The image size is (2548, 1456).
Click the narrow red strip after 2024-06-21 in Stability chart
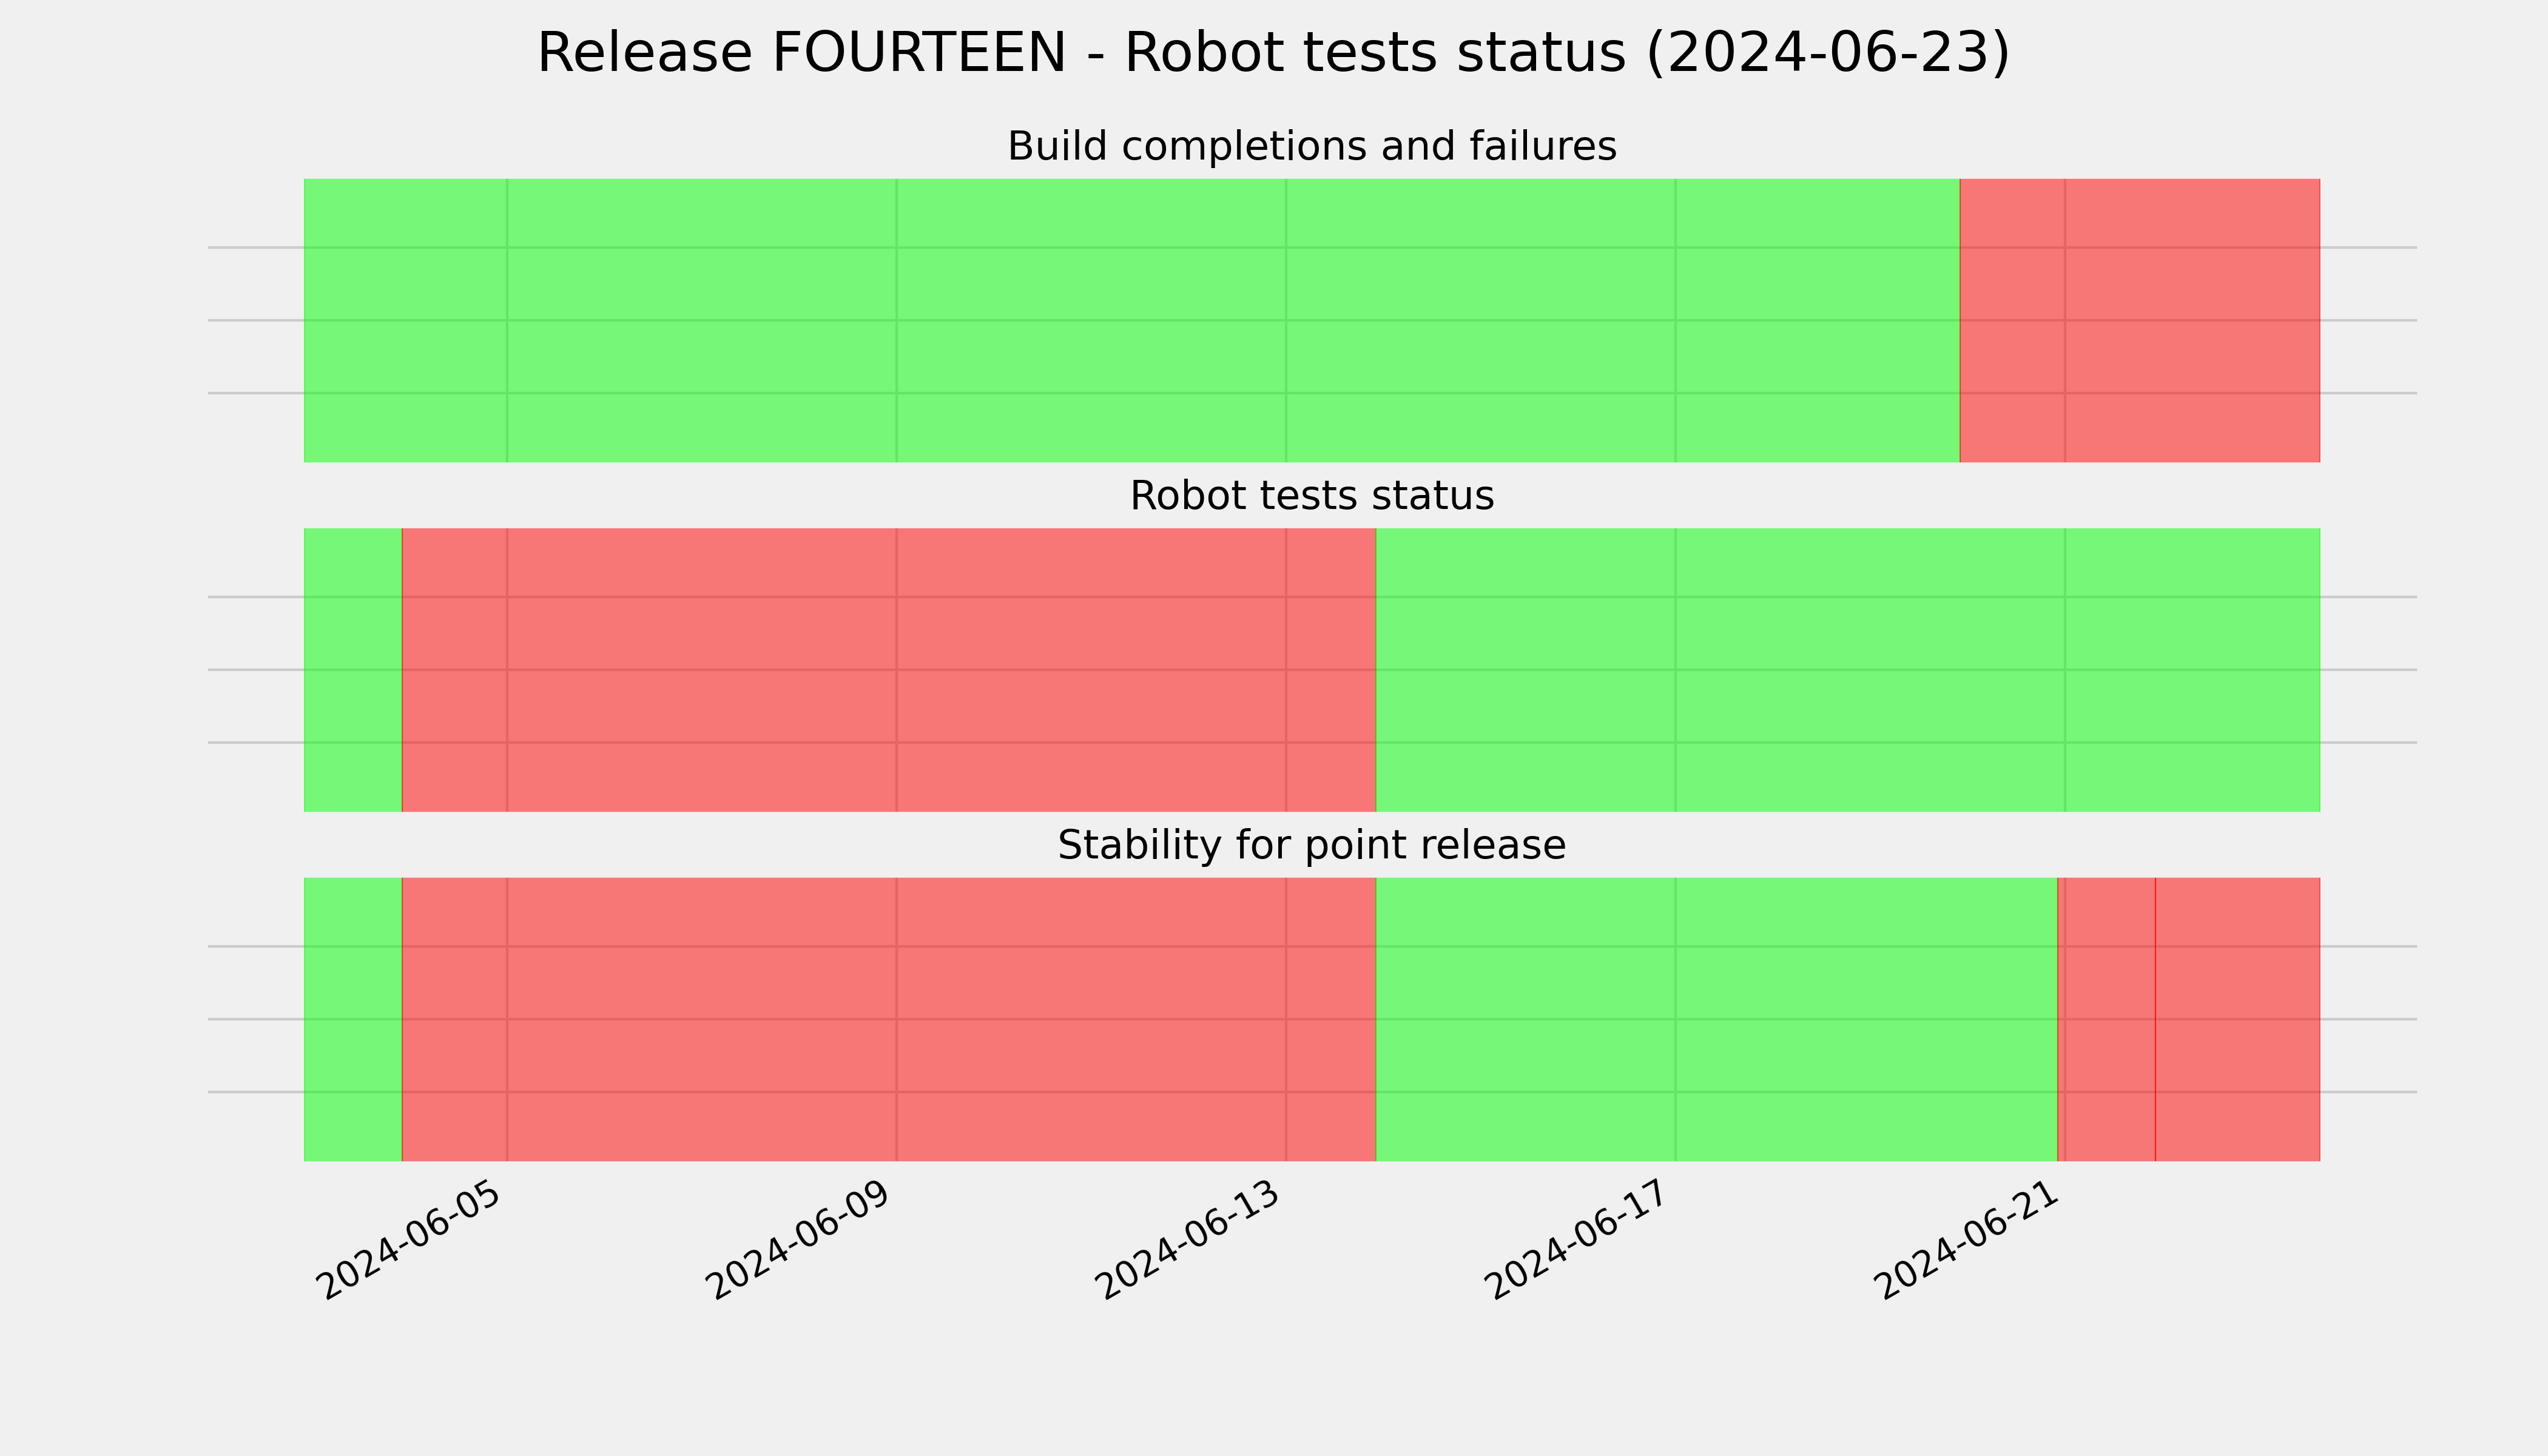tap(2107, 1019)
